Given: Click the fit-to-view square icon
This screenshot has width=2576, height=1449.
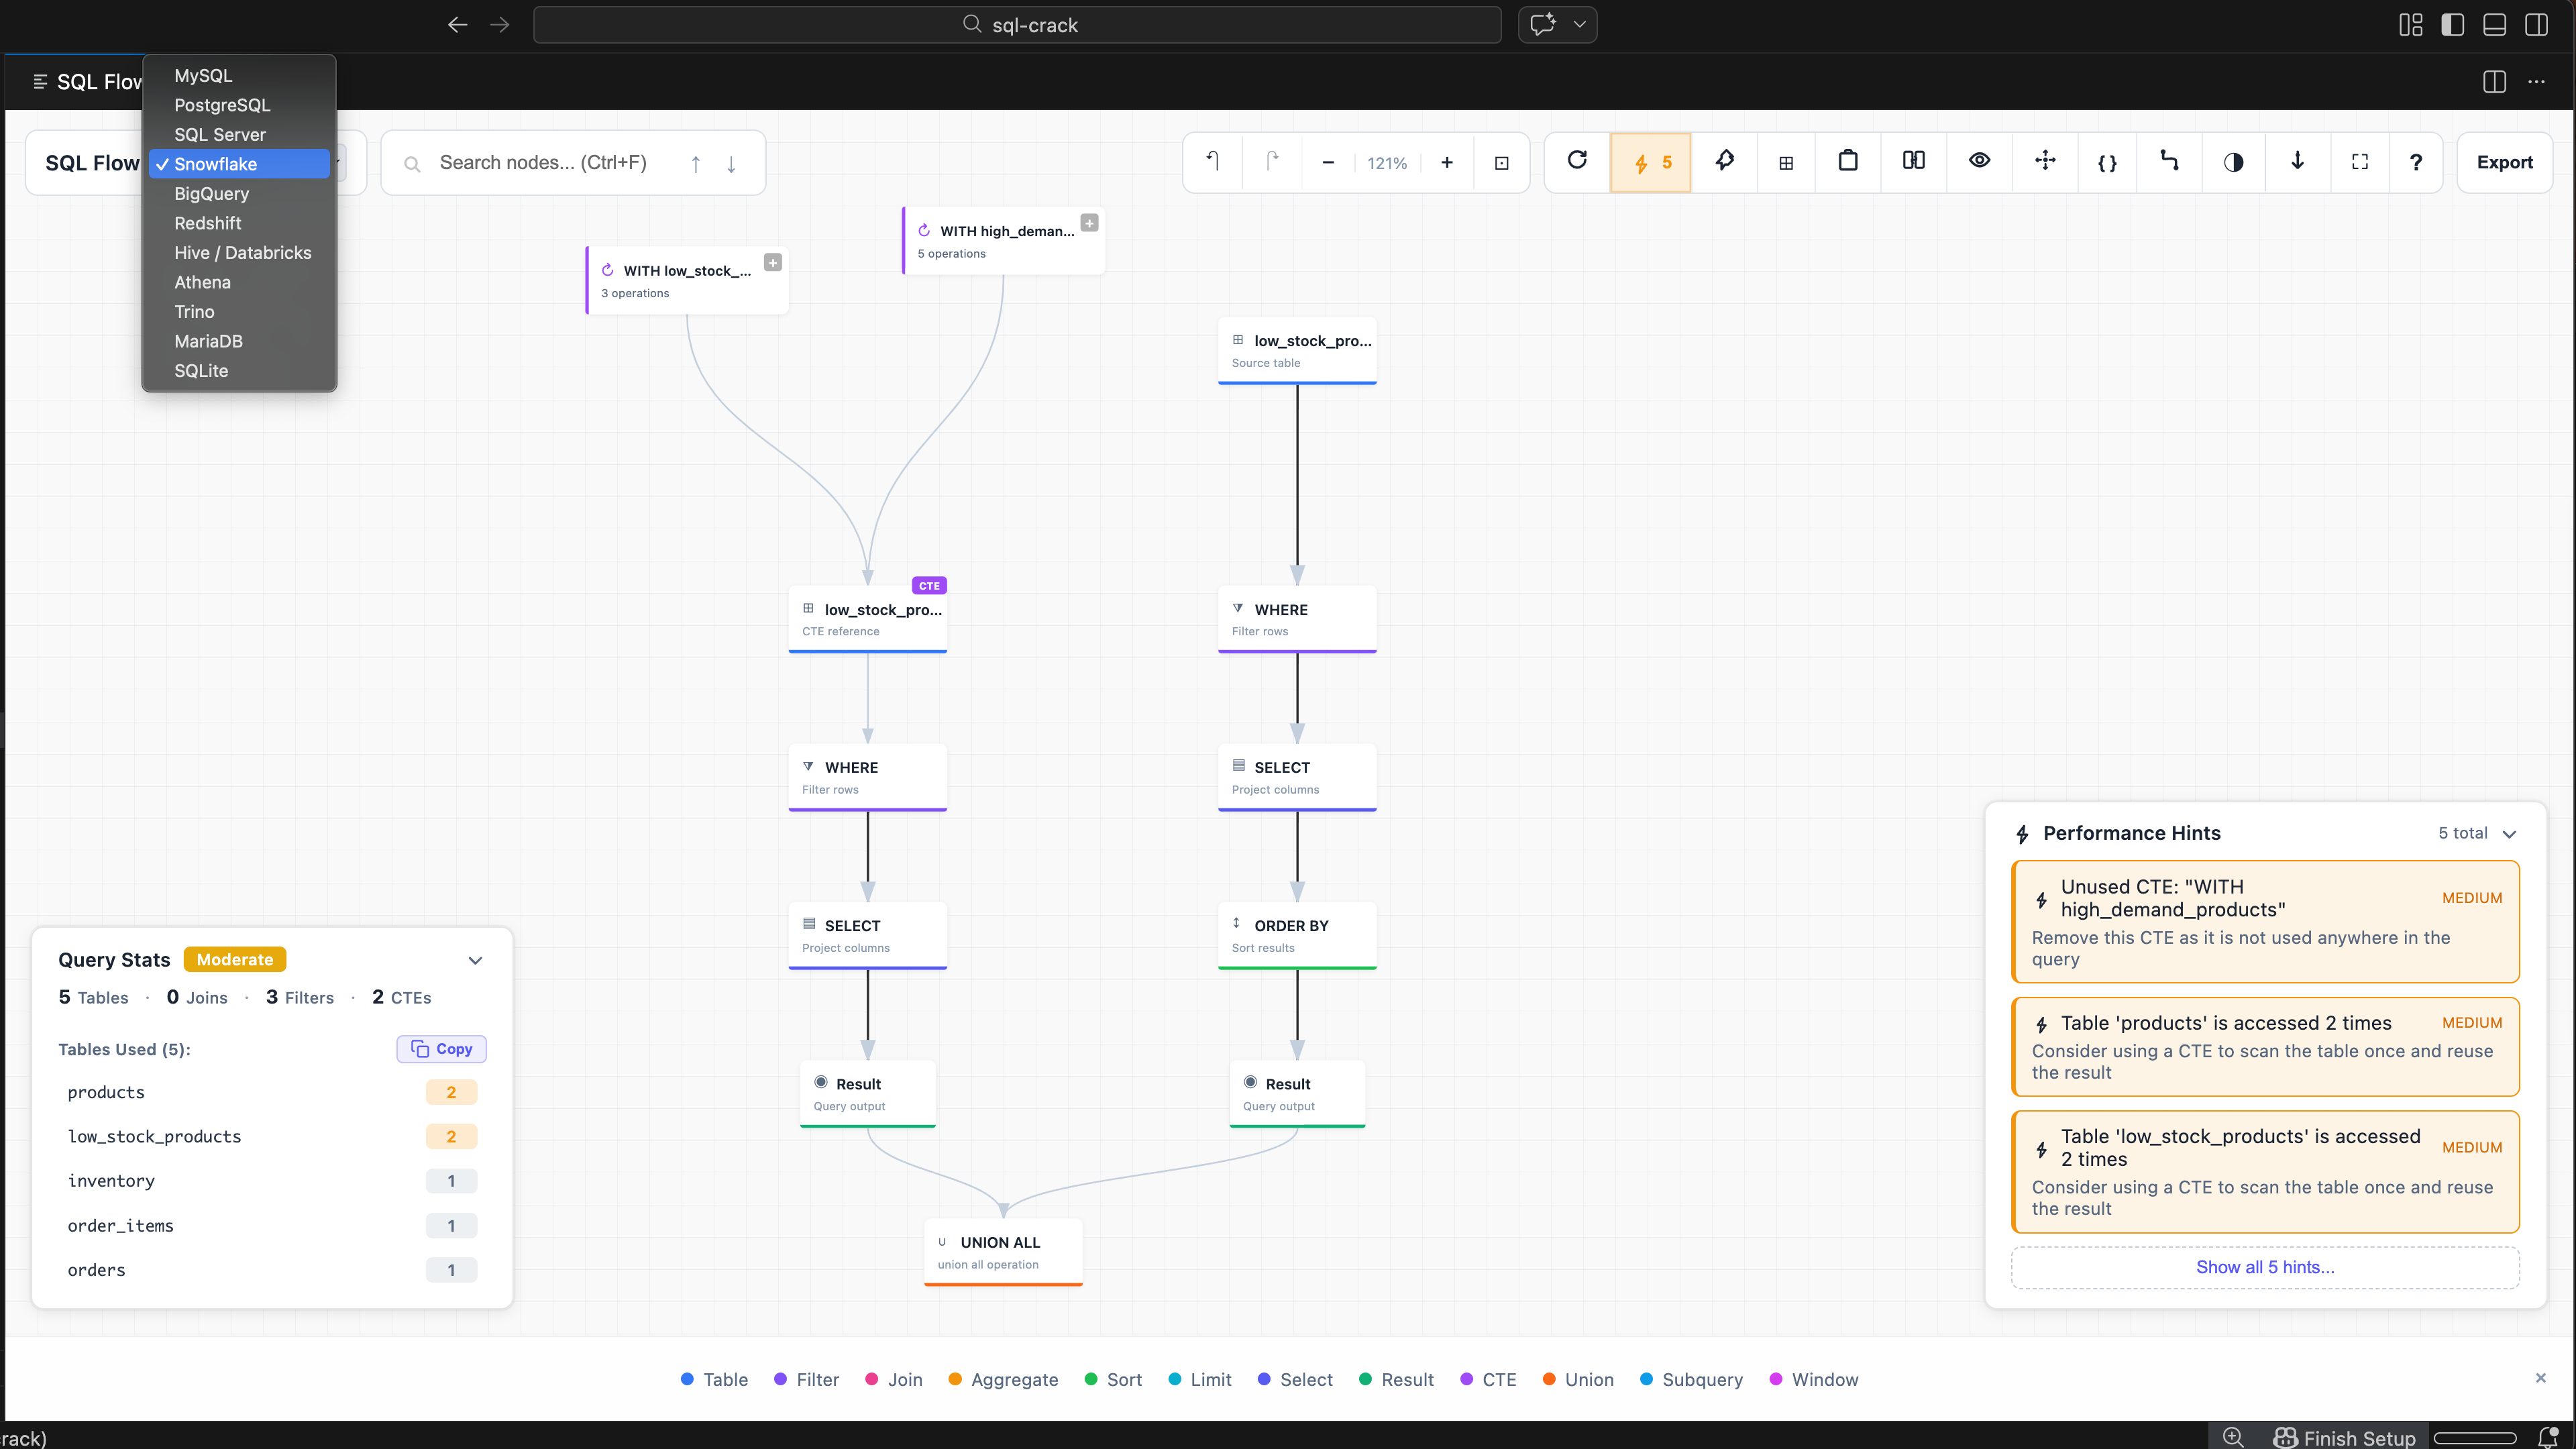Looking at the screenshot, I should [1501, 163].
